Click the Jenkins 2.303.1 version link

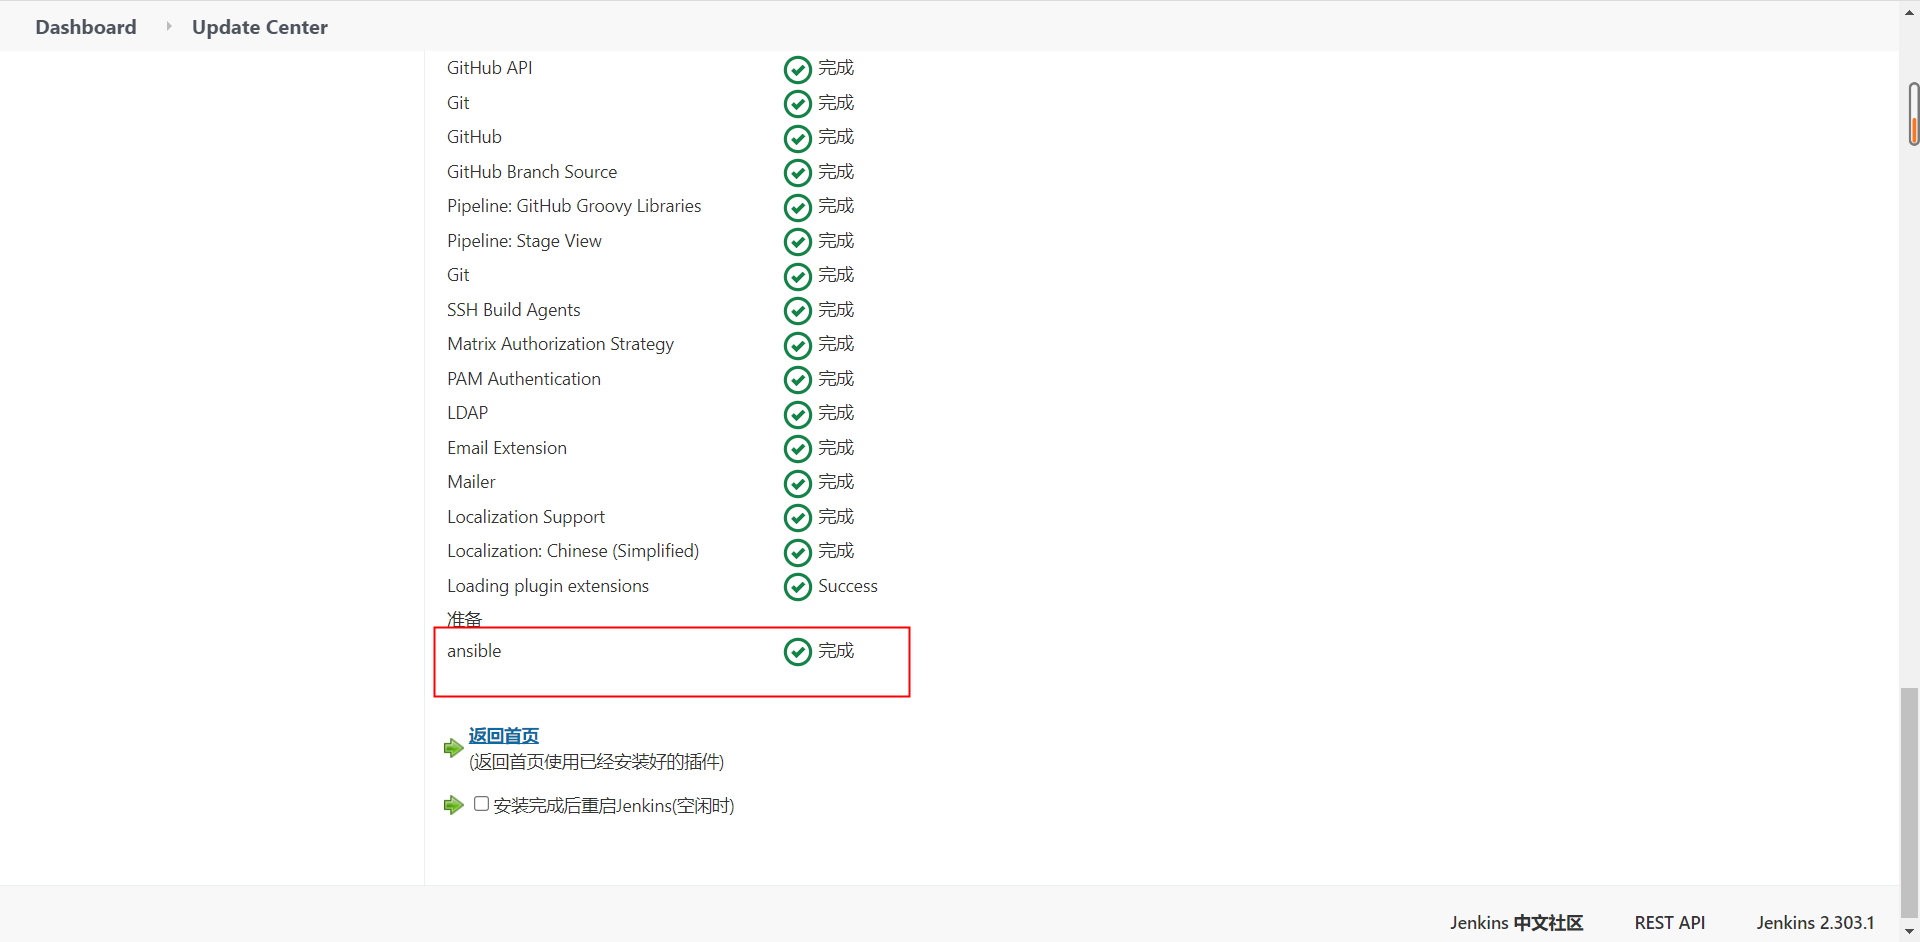(x=1815, y=922)
